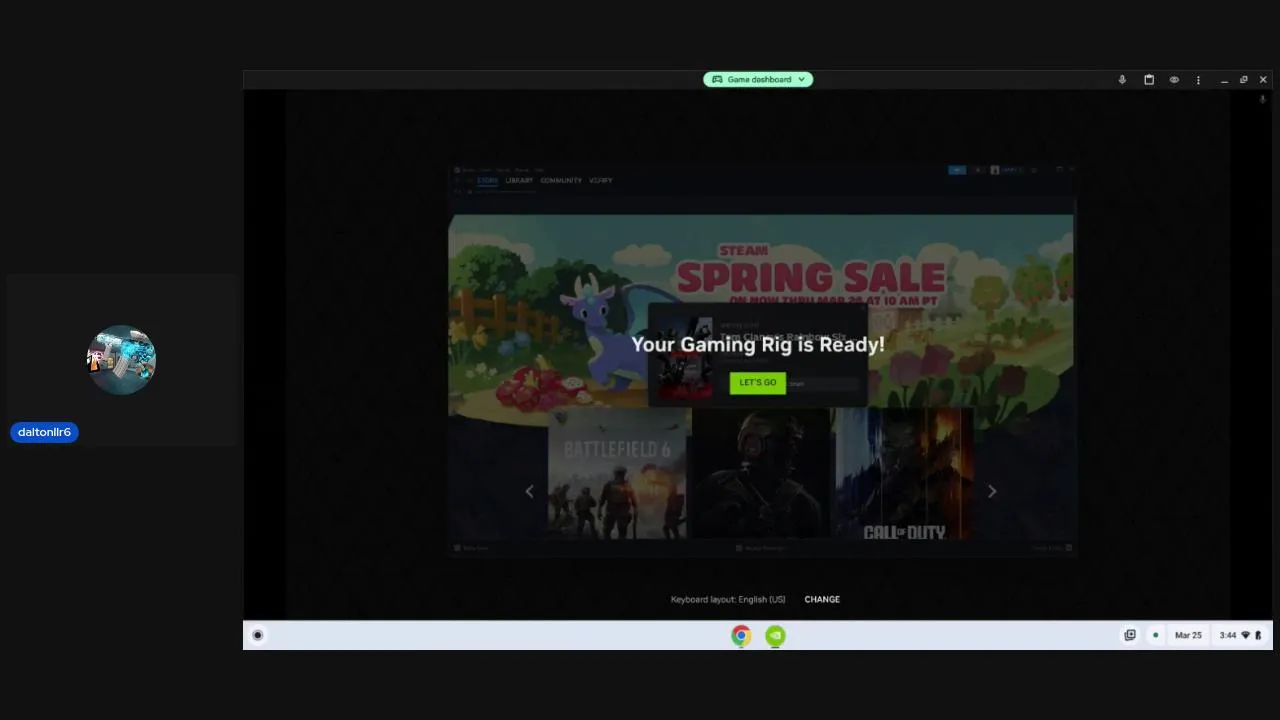The height and width of the screenshot is (720, 1280).
Task: Launch Google Chrome from the shelf
Action: coord(741,635)
